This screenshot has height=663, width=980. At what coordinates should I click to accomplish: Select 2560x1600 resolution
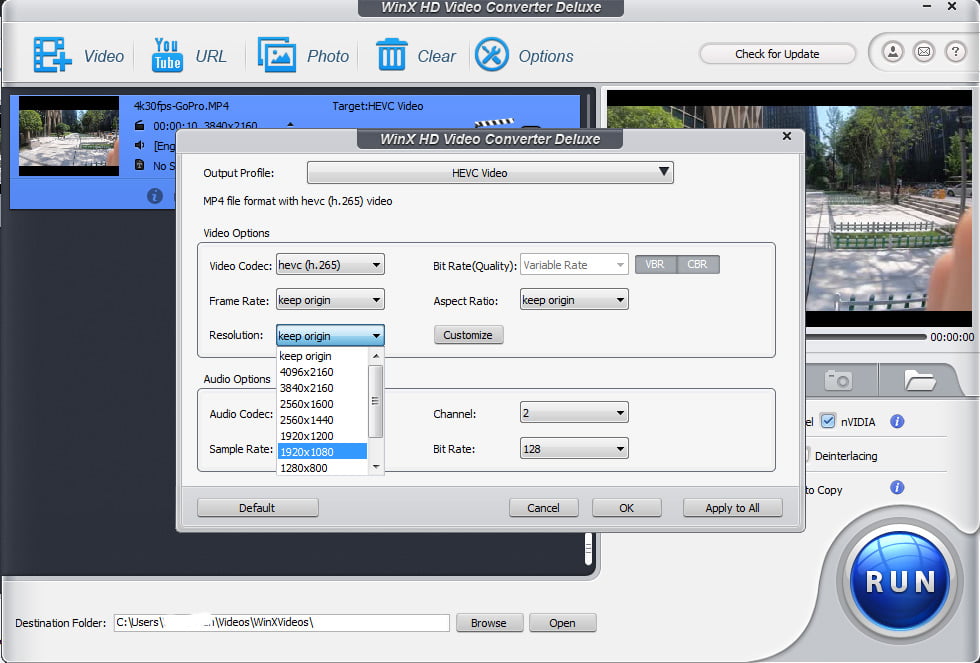pyautogui.click(x=322, y=404)
